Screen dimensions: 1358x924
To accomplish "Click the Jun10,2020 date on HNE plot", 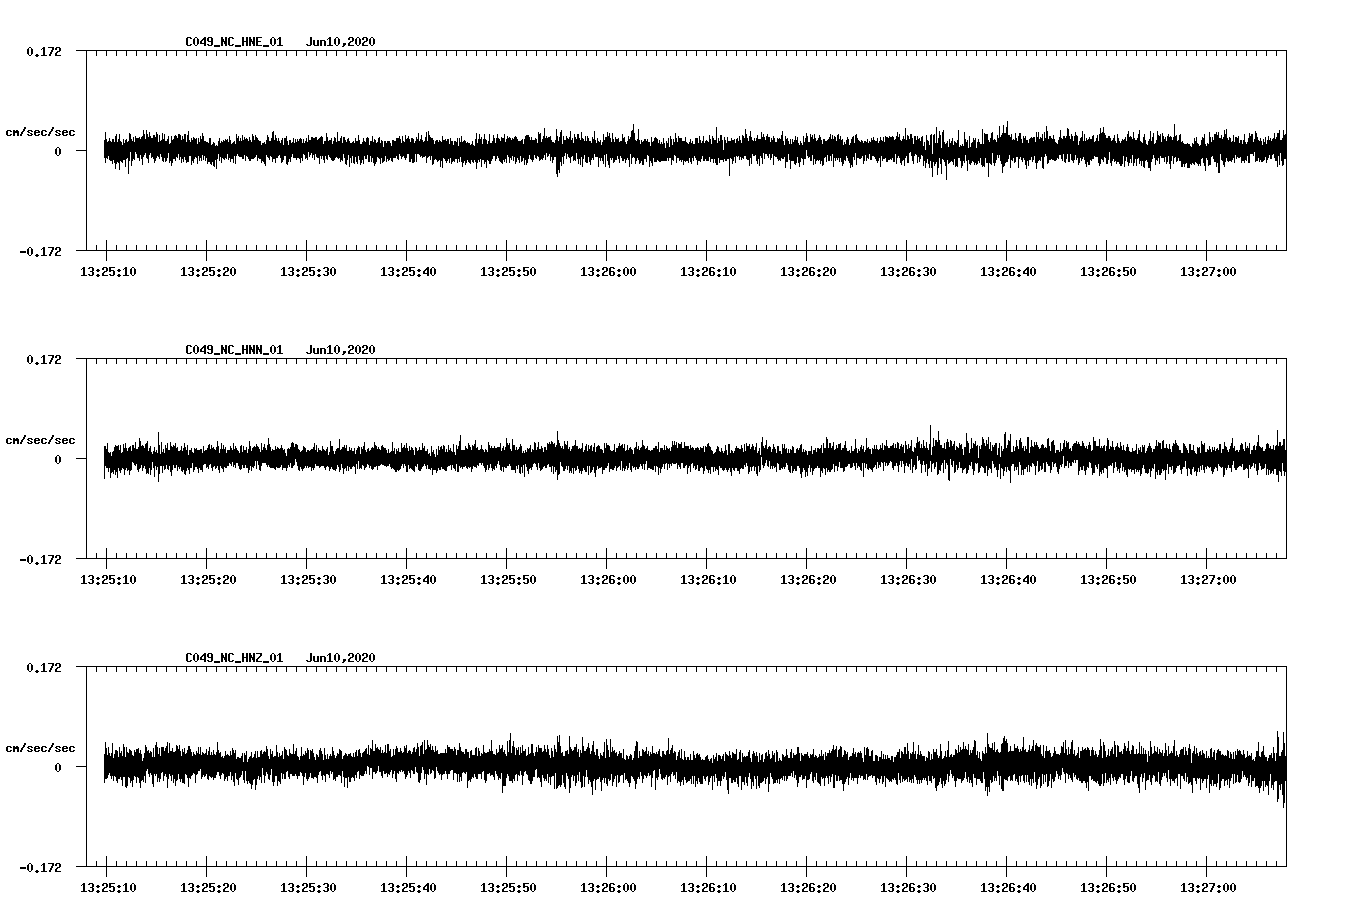I will pyautogui.click(x=340, y=42).
